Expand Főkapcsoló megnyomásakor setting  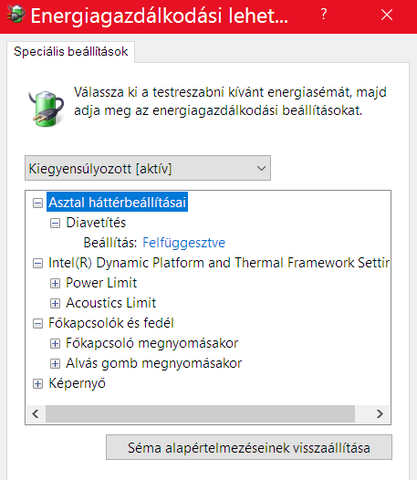tap(55, 343)
